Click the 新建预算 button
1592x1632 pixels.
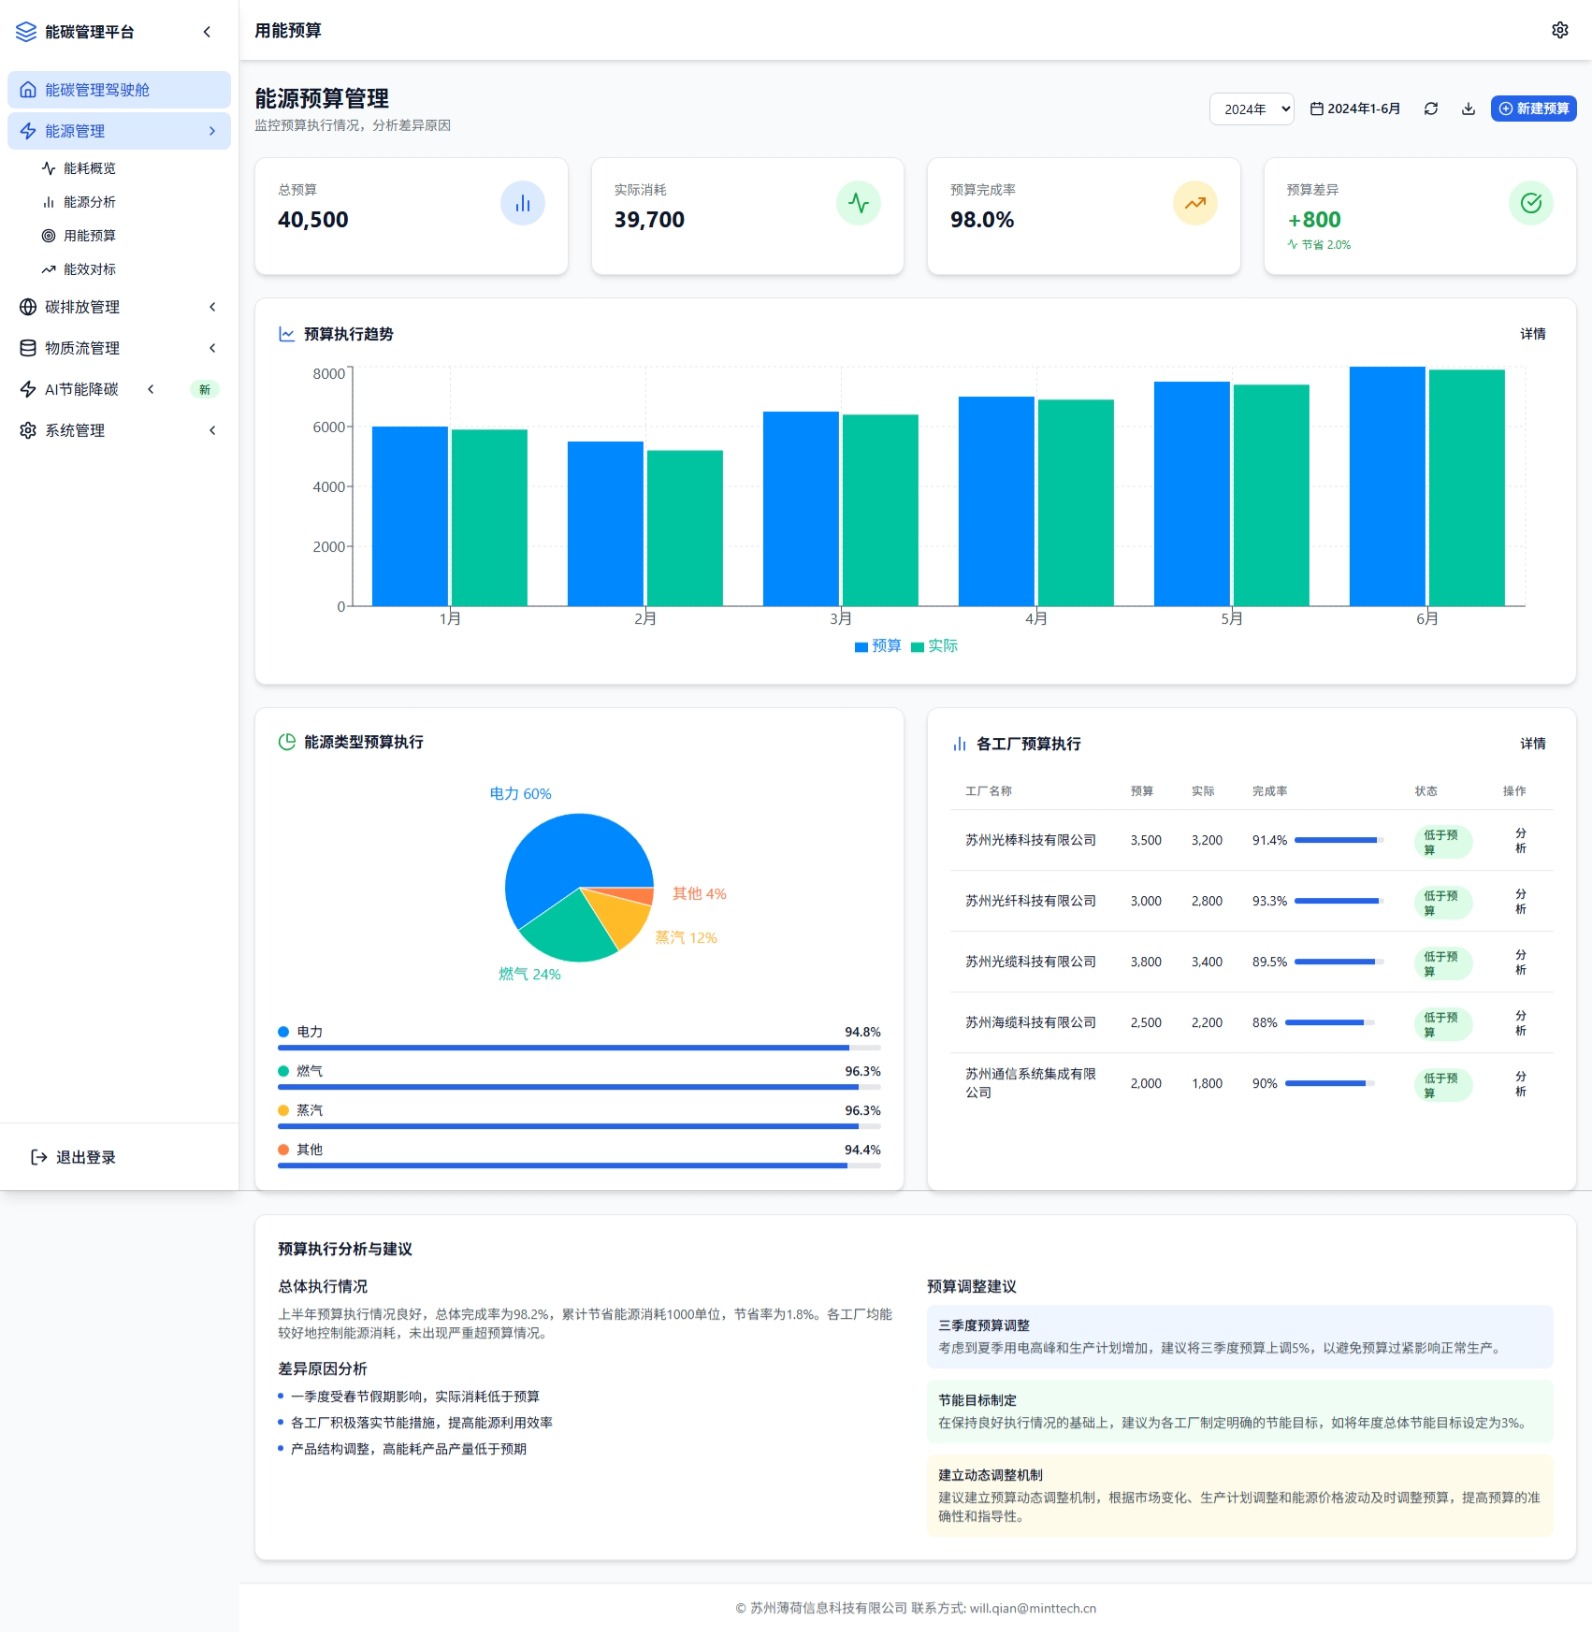[x=1533, y=109]
